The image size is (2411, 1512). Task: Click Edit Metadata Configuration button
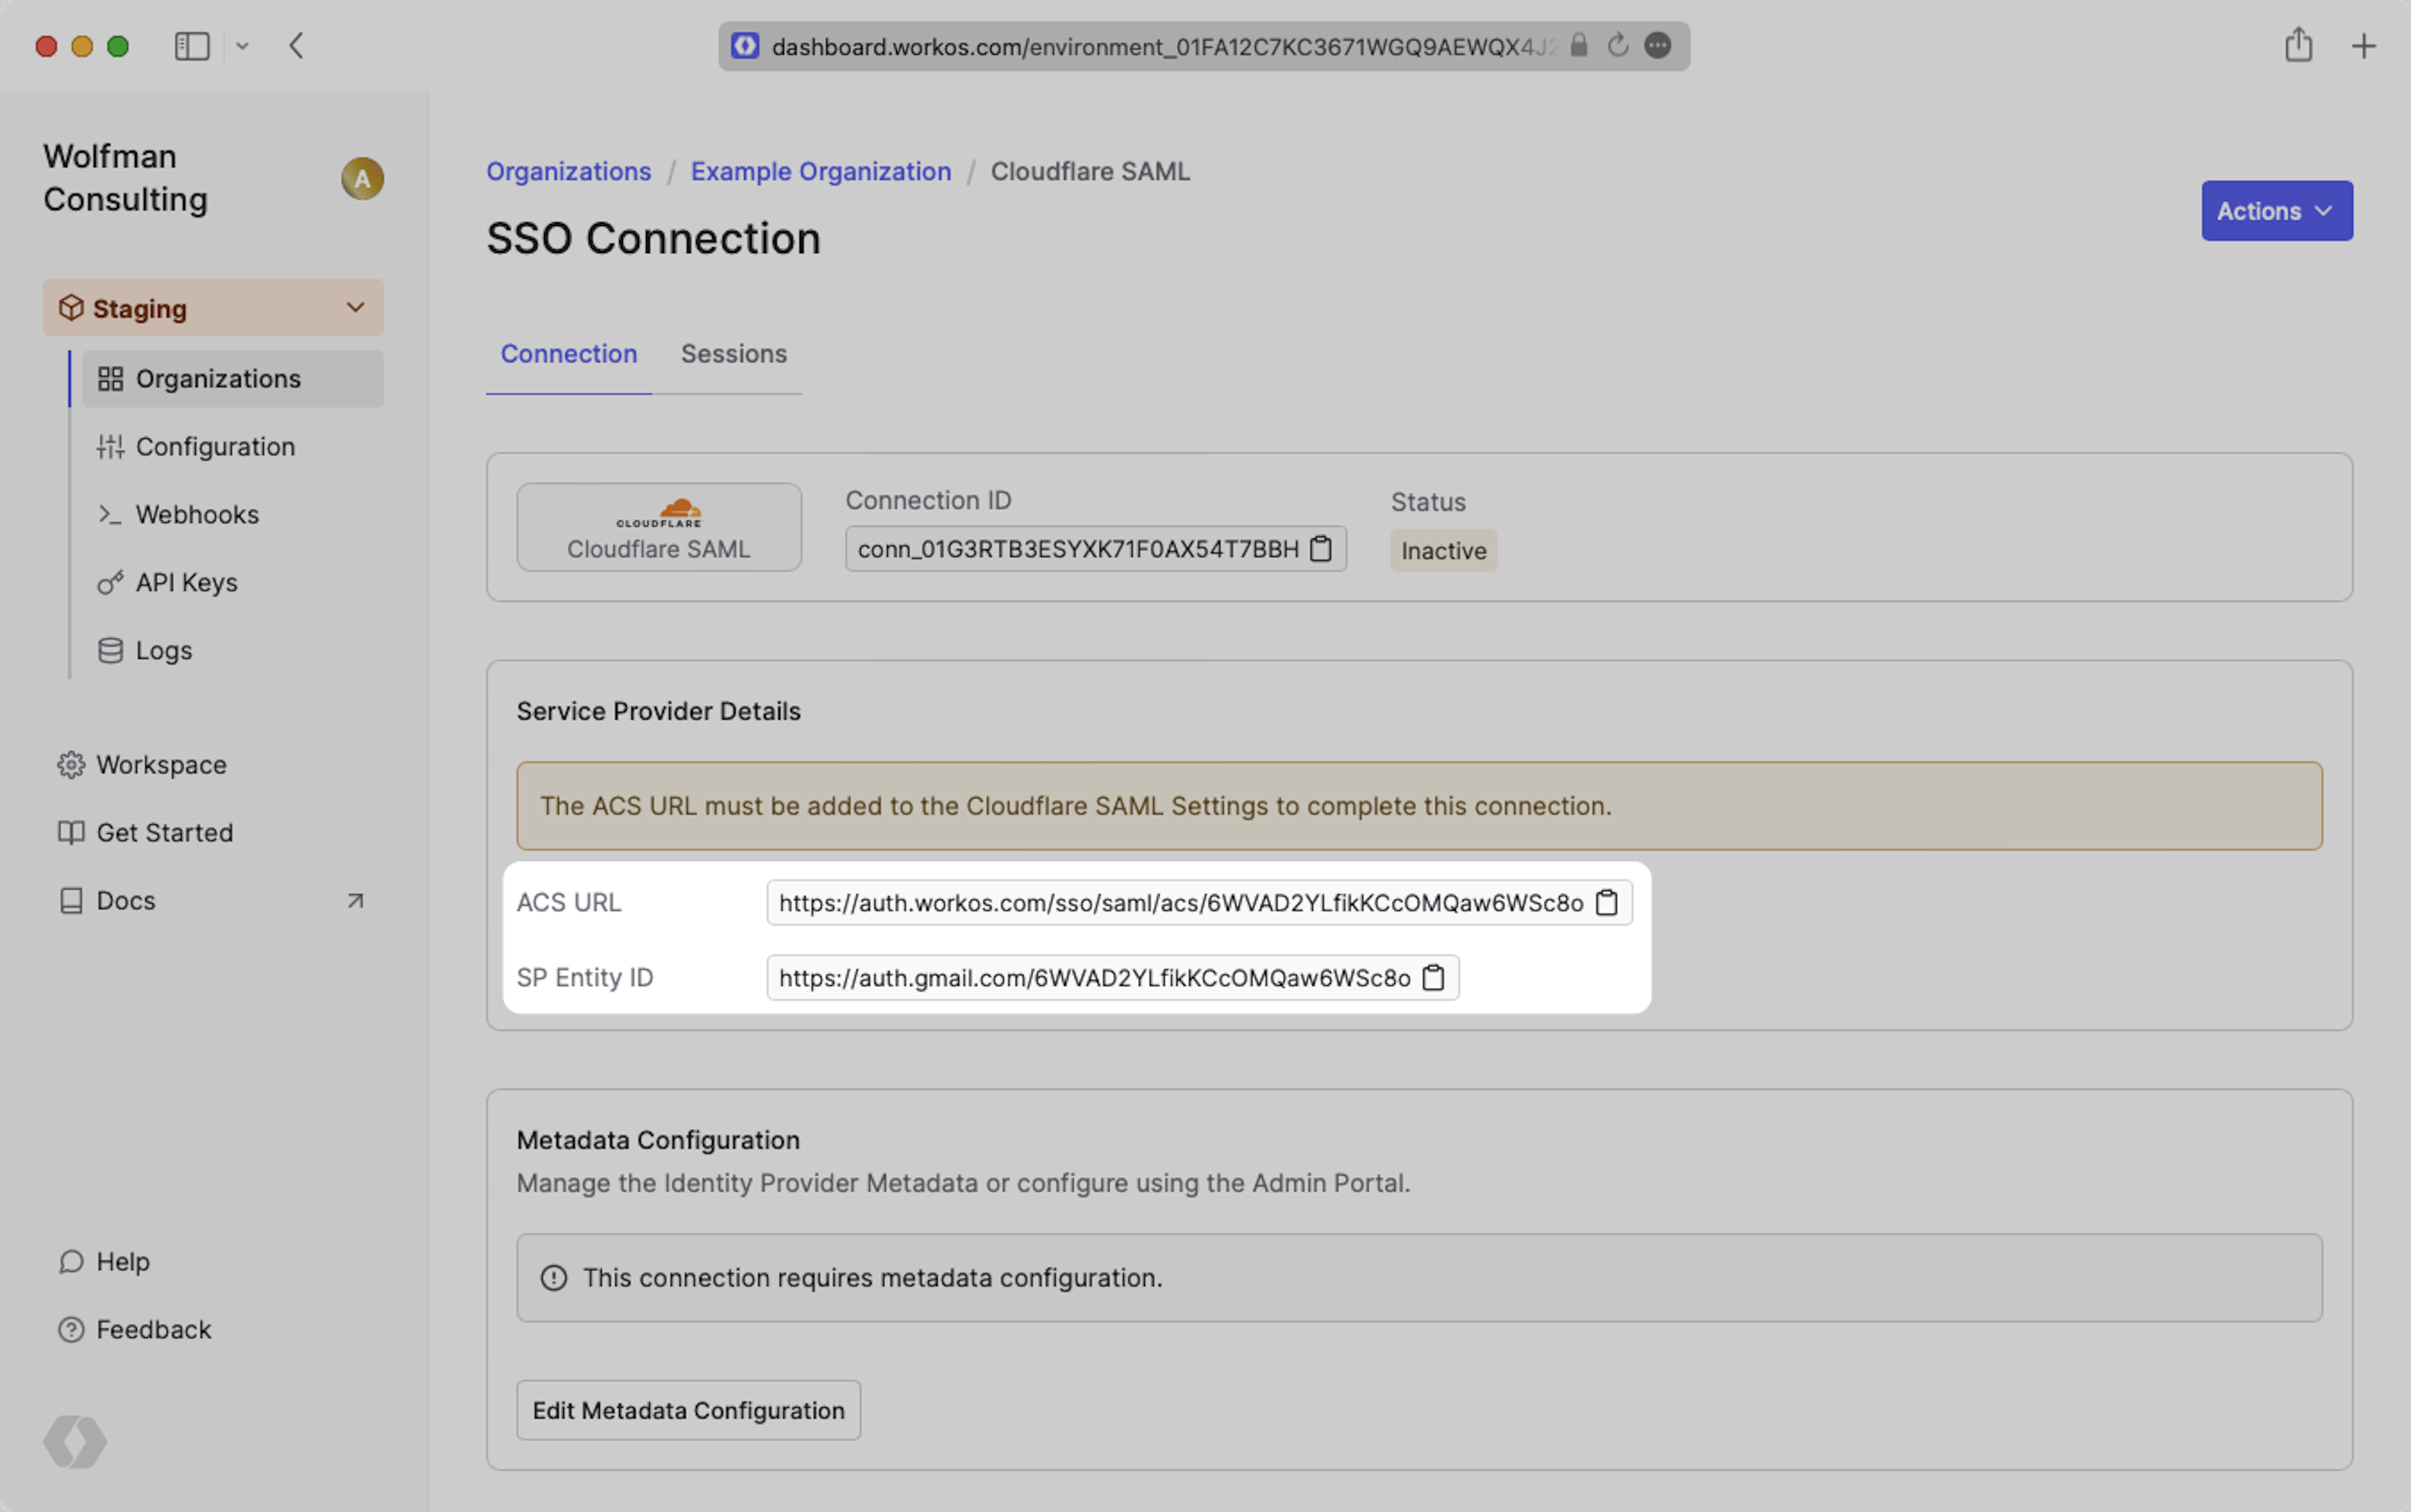tap(688, 1410)
